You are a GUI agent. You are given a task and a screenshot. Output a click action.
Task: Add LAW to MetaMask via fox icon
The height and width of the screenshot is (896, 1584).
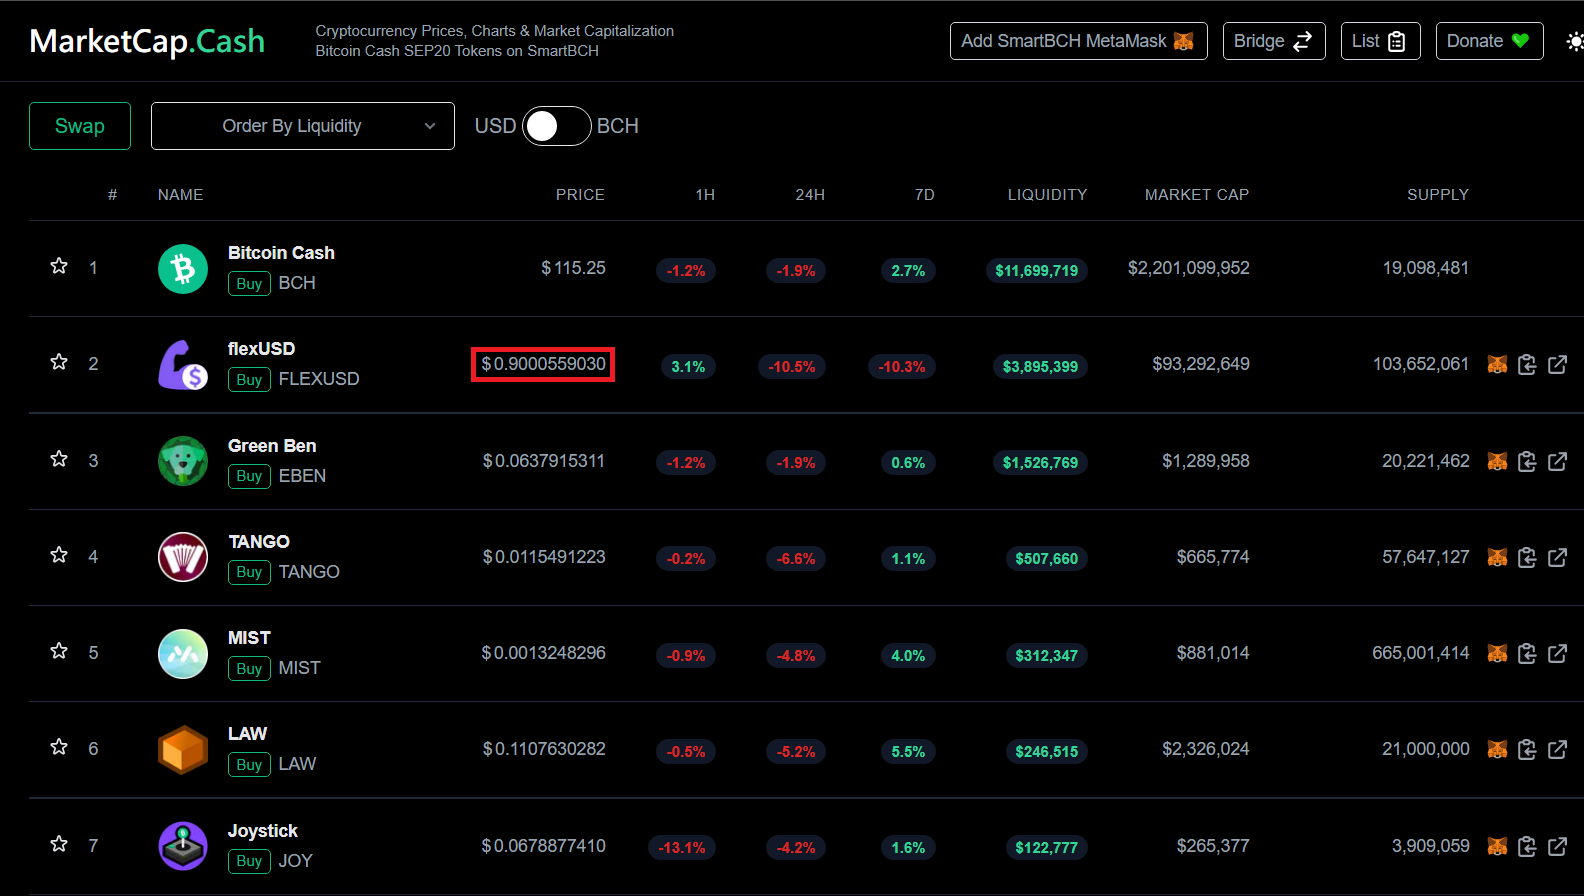point(1497,750)
